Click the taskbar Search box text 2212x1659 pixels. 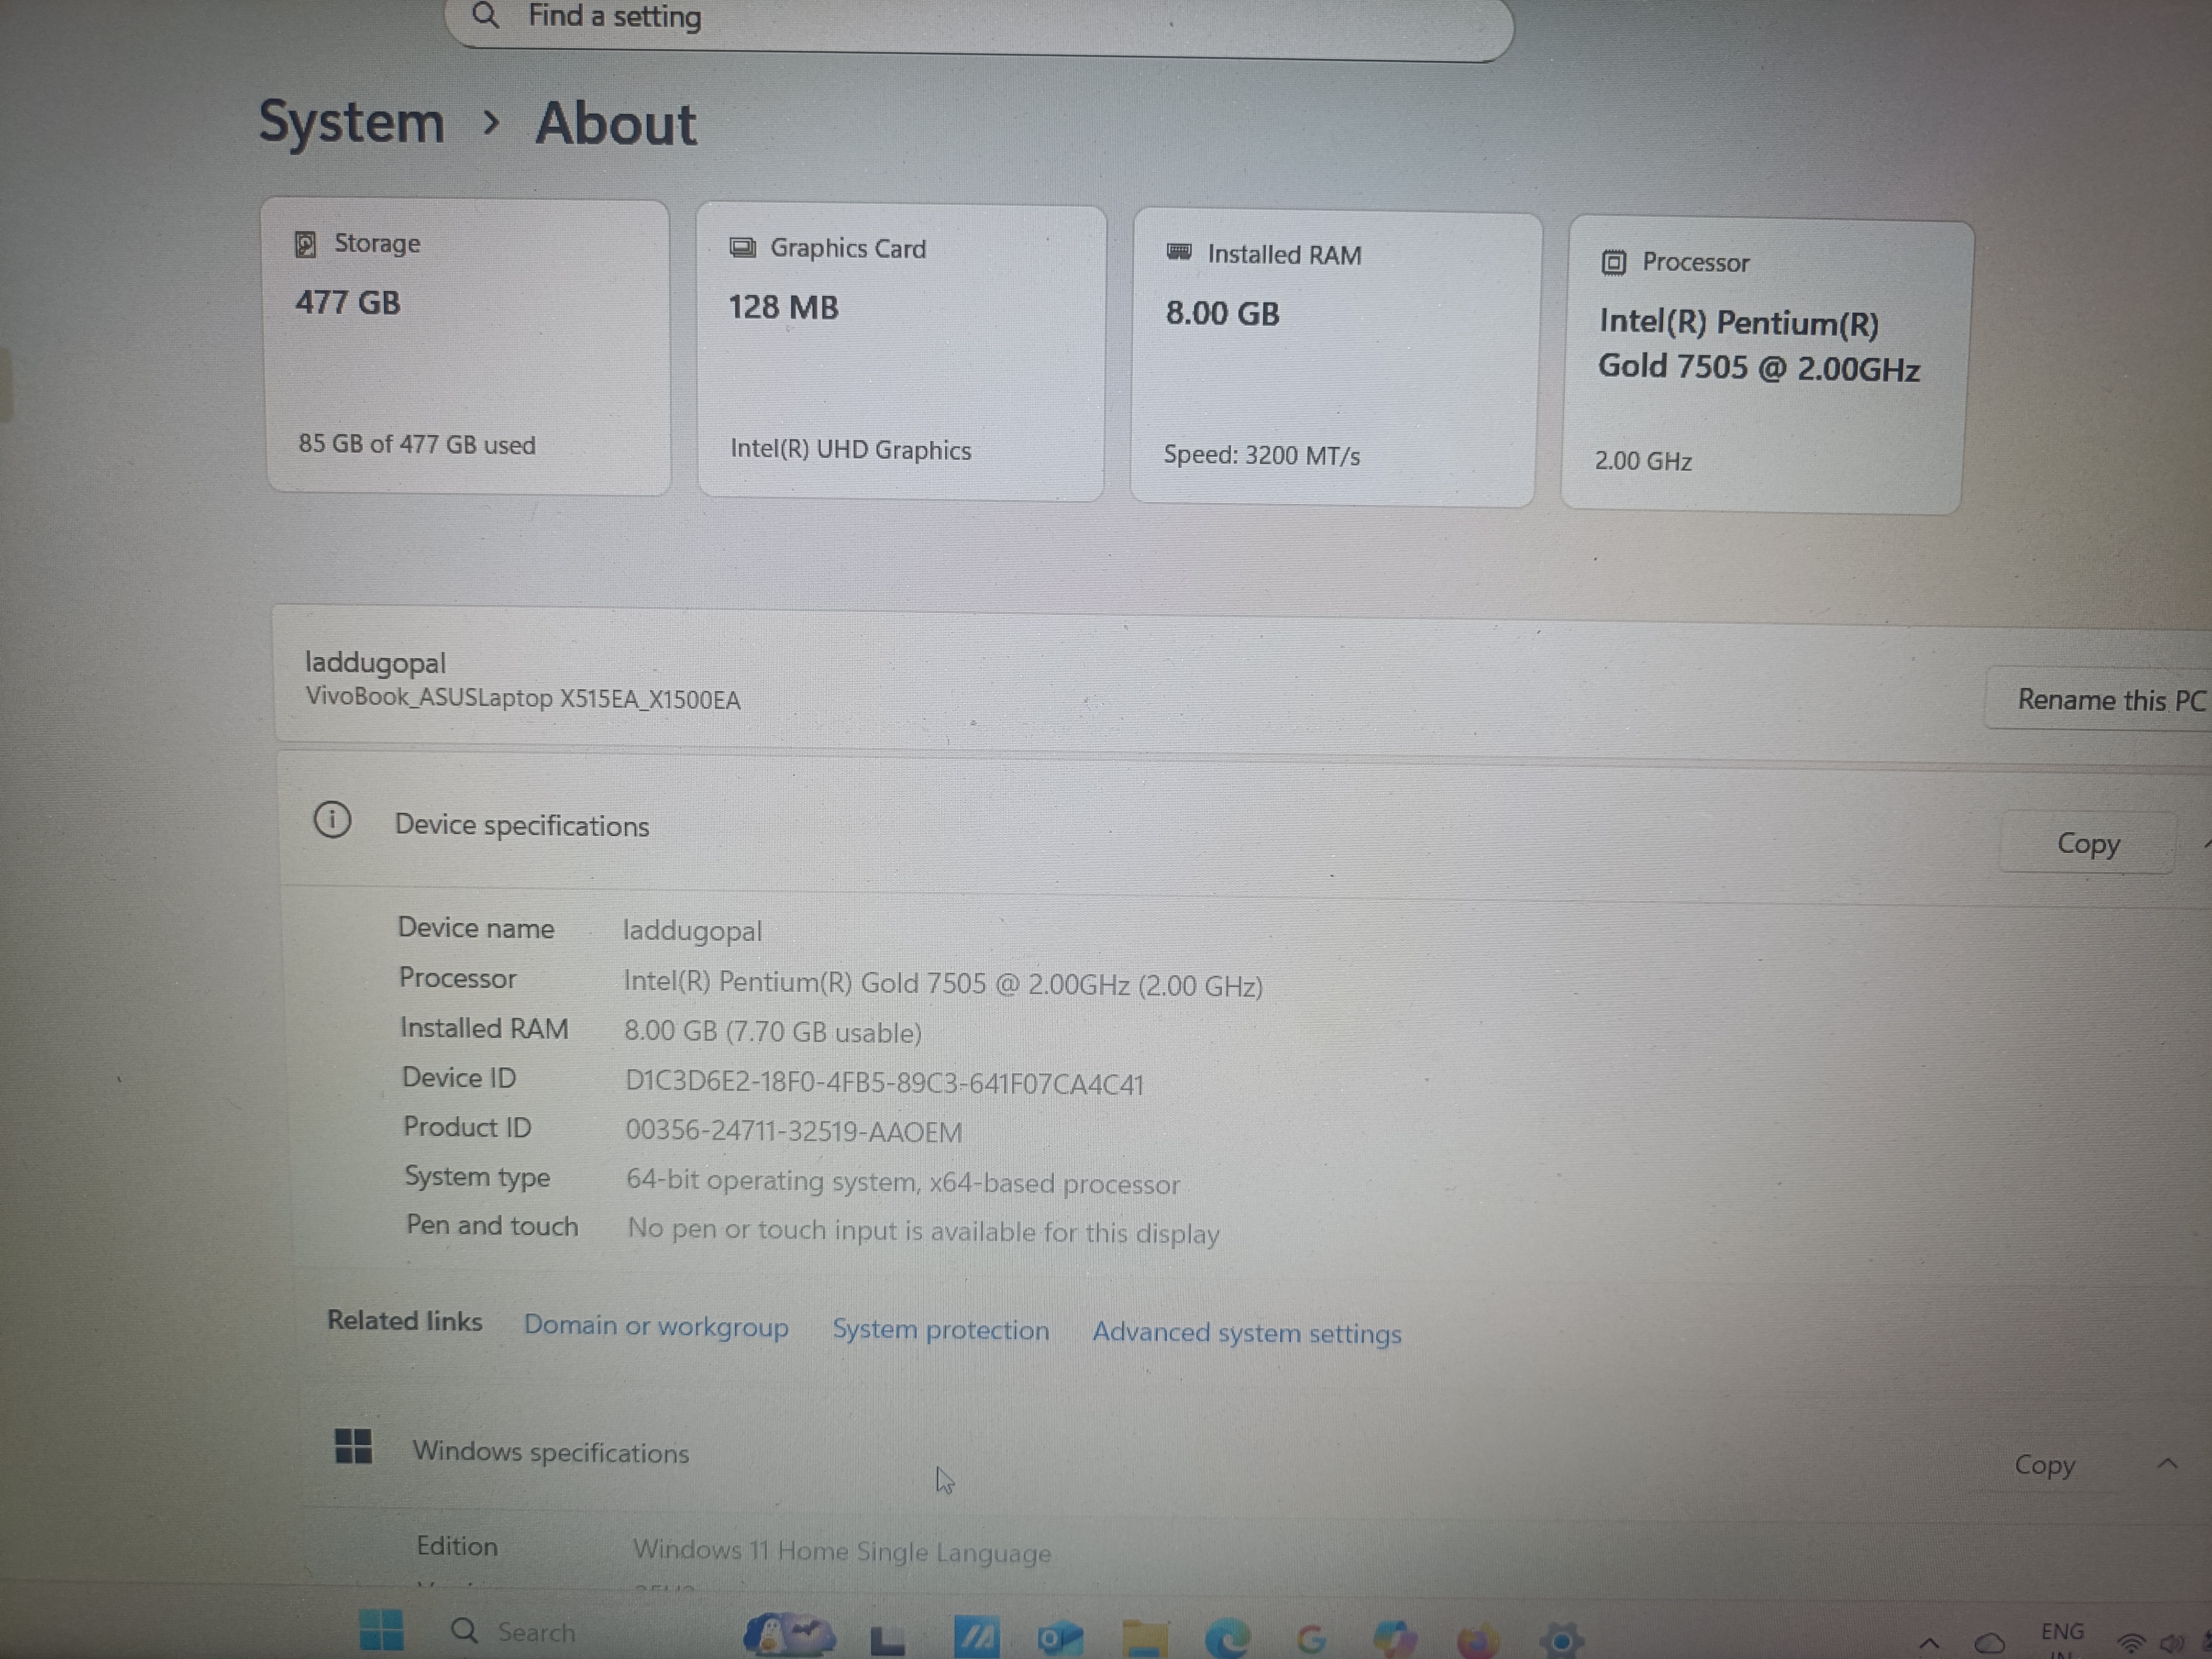(x=537, y=1633)
